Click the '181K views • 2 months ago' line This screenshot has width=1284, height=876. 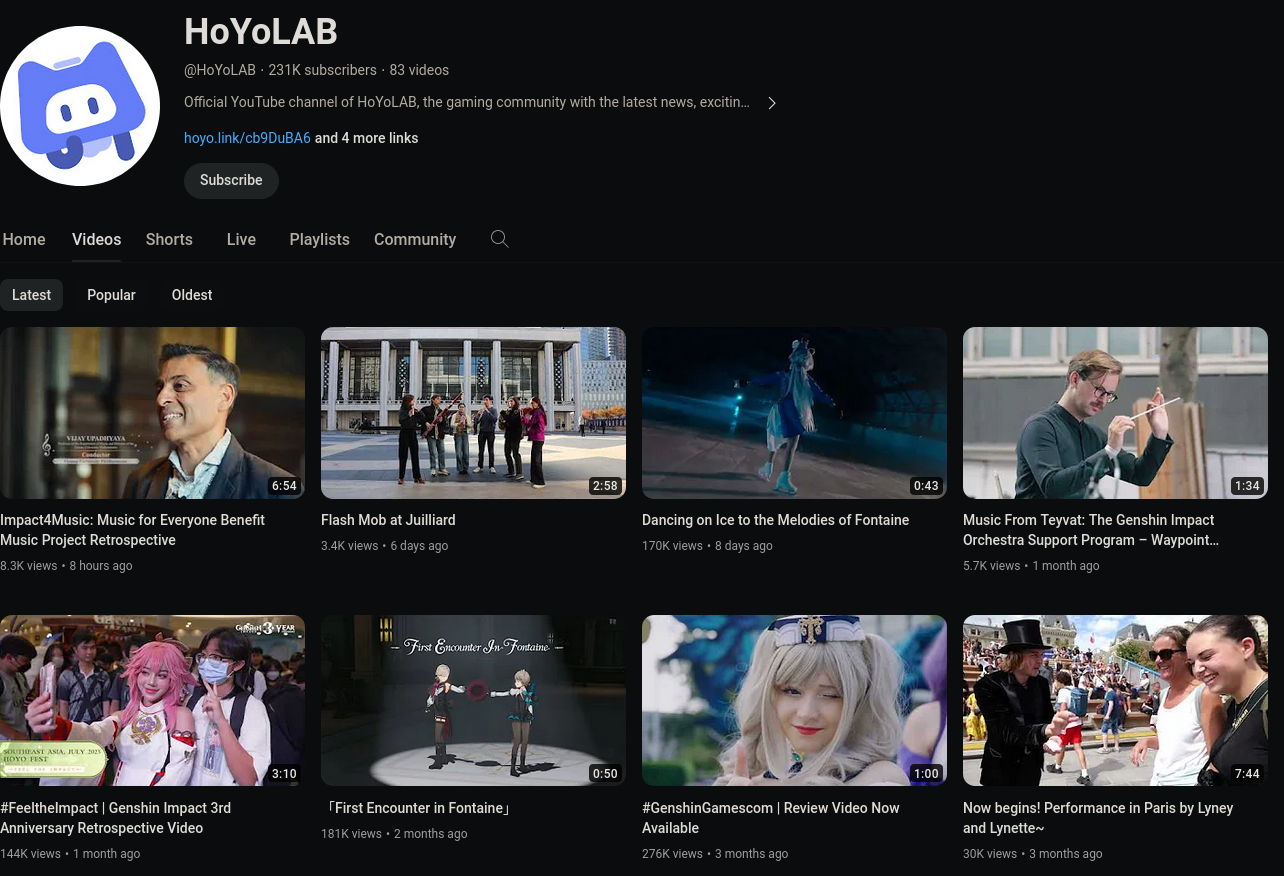(x=394, y=834)
